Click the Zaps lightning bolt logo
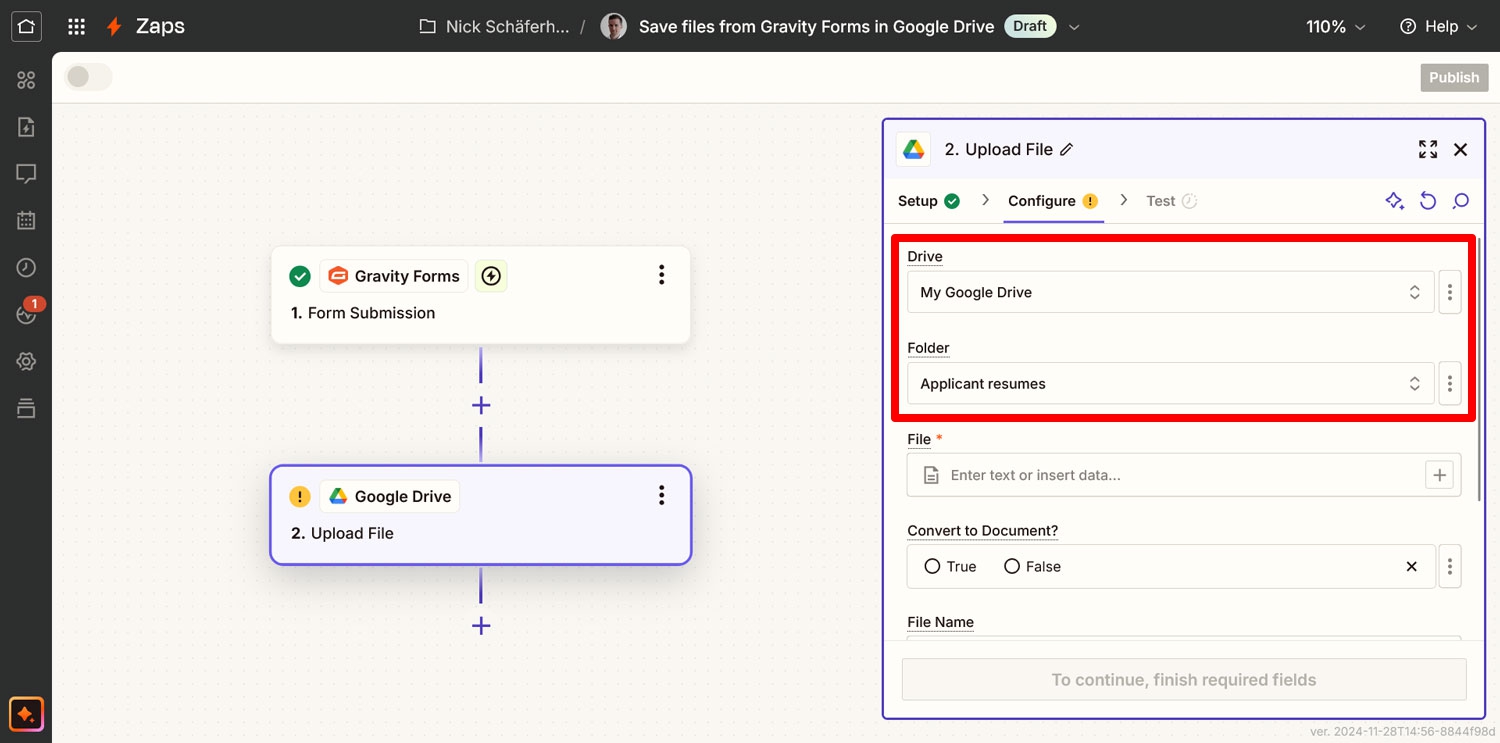 coord(116,27)
